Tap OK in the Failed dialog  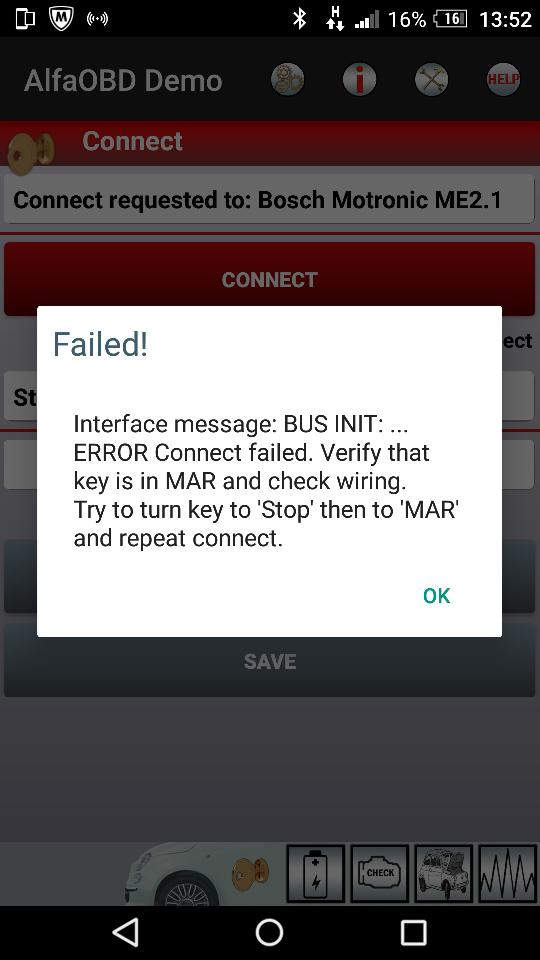(437, 596)
